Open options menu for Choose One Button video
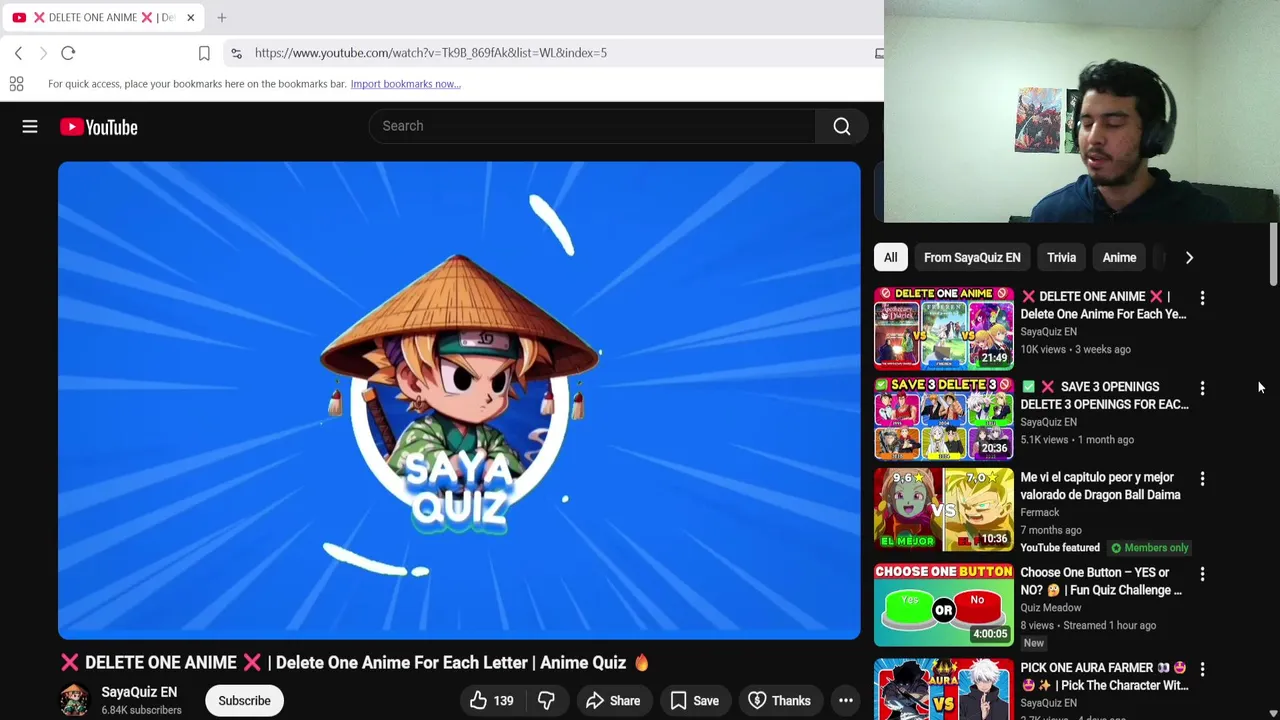The width and height of the screenshot is (1280, 720). coord(1202,574)
